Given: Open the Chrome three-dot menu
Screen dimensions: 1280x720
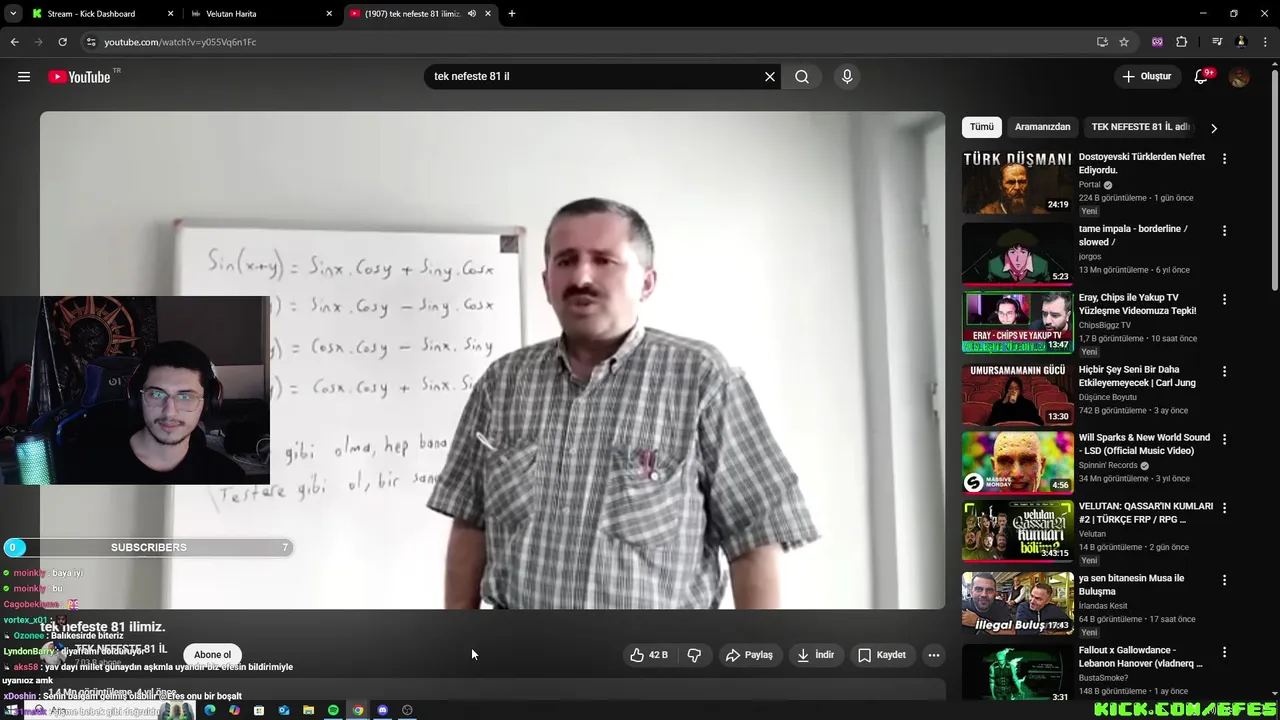Looking at the screenshot, I should click(x=1265, y=42).
